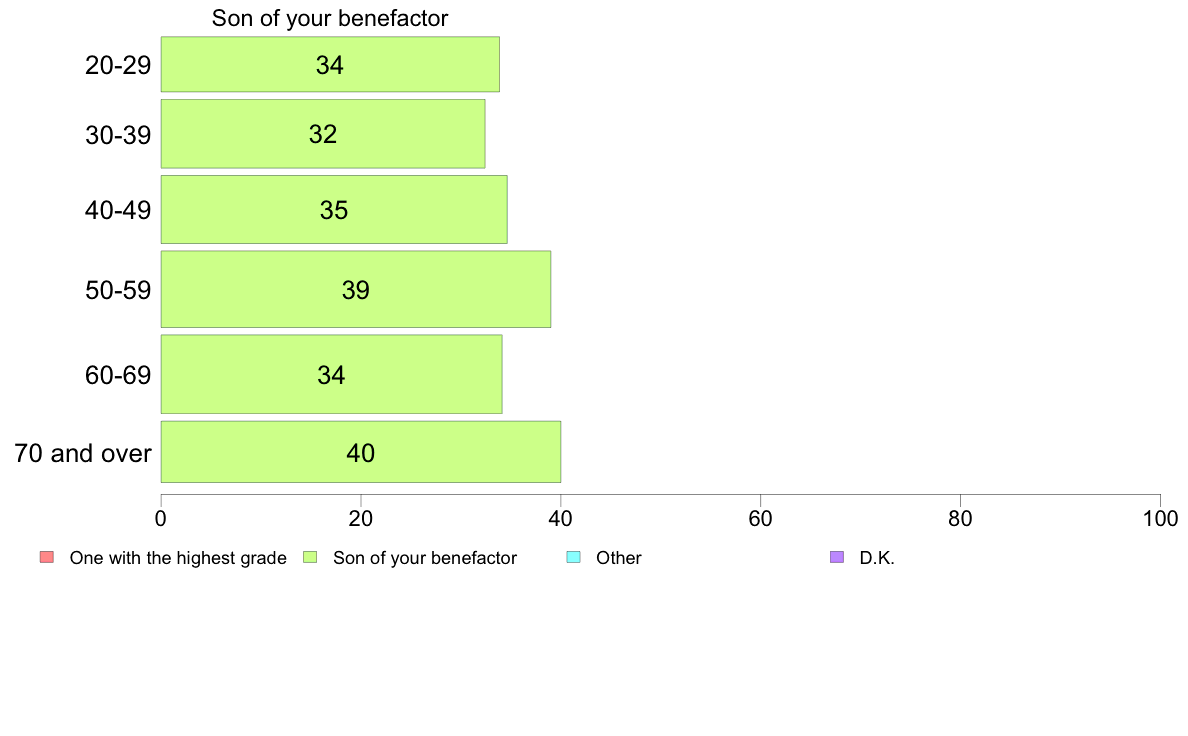Click the '70 and over' axis label
Screen dimensions: 1188x736
click(x=83, y=454)
